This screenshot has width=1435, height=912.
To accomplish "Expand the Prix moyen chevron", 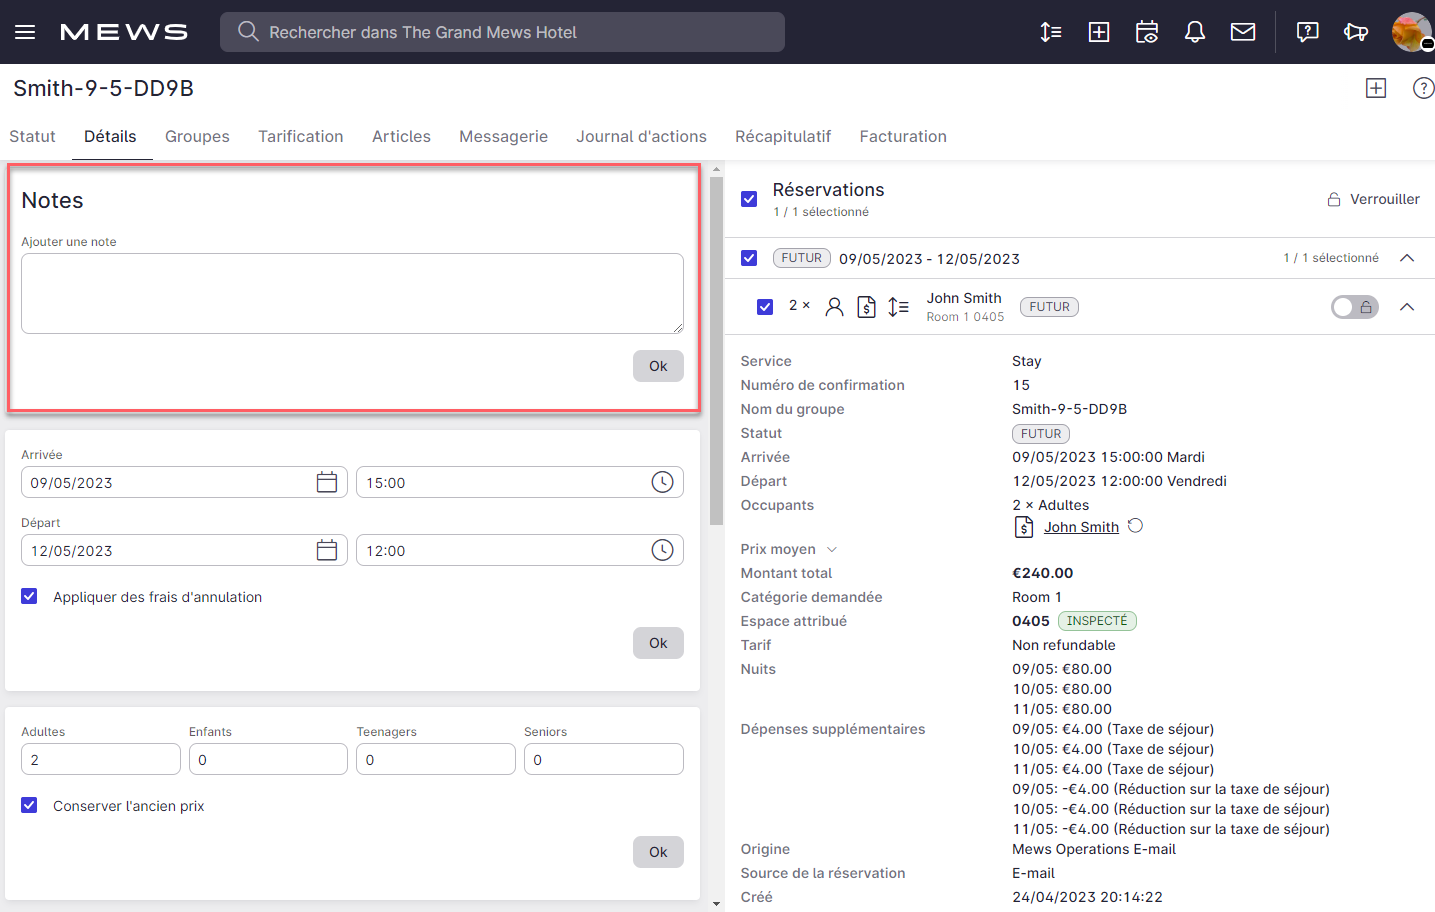I will pyautogui.click(x=831, y=549).
